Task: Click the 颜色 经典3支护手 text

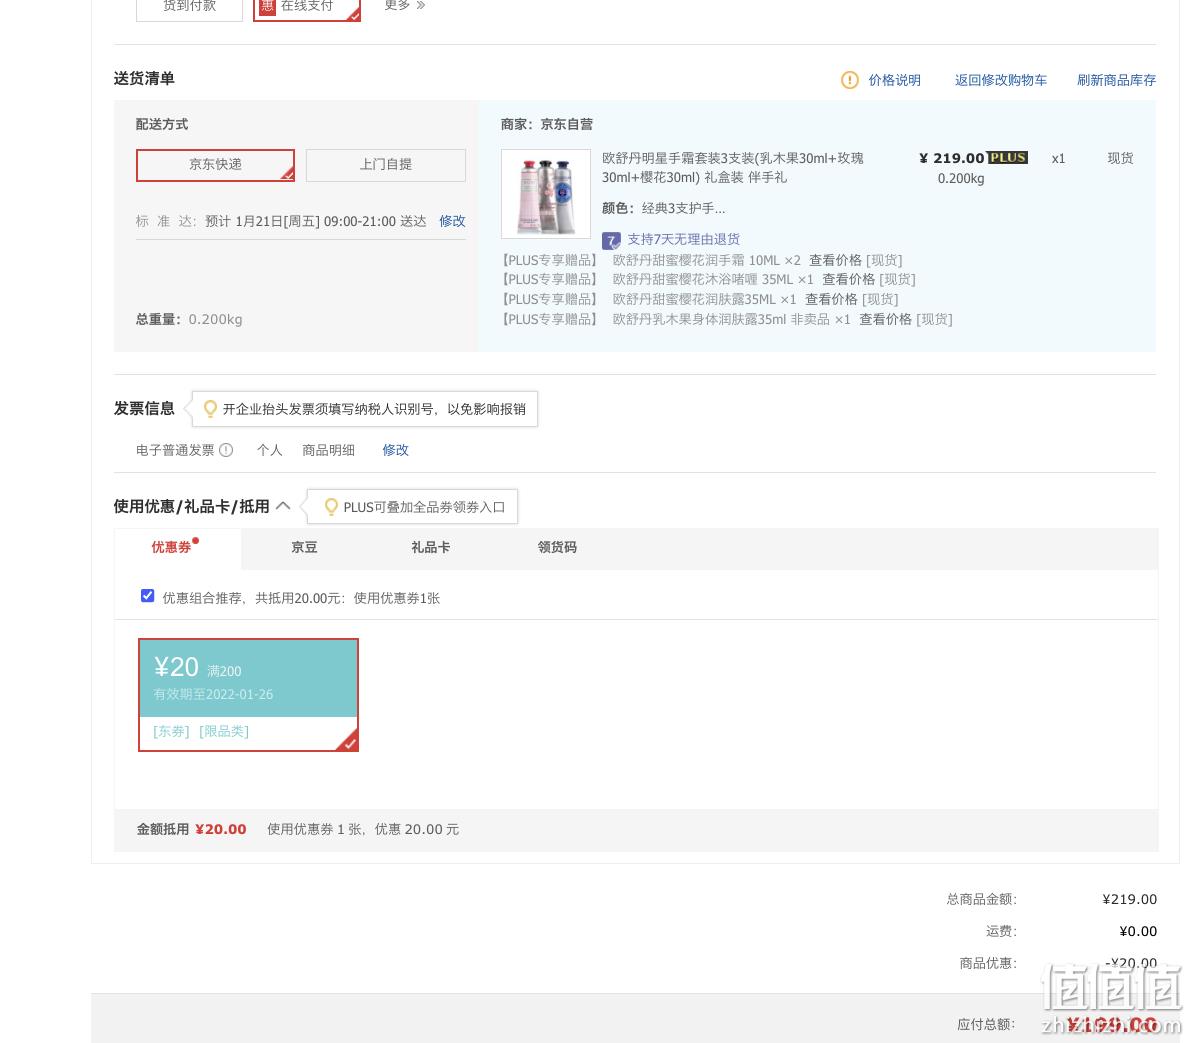Action: [x=663, y=208]
